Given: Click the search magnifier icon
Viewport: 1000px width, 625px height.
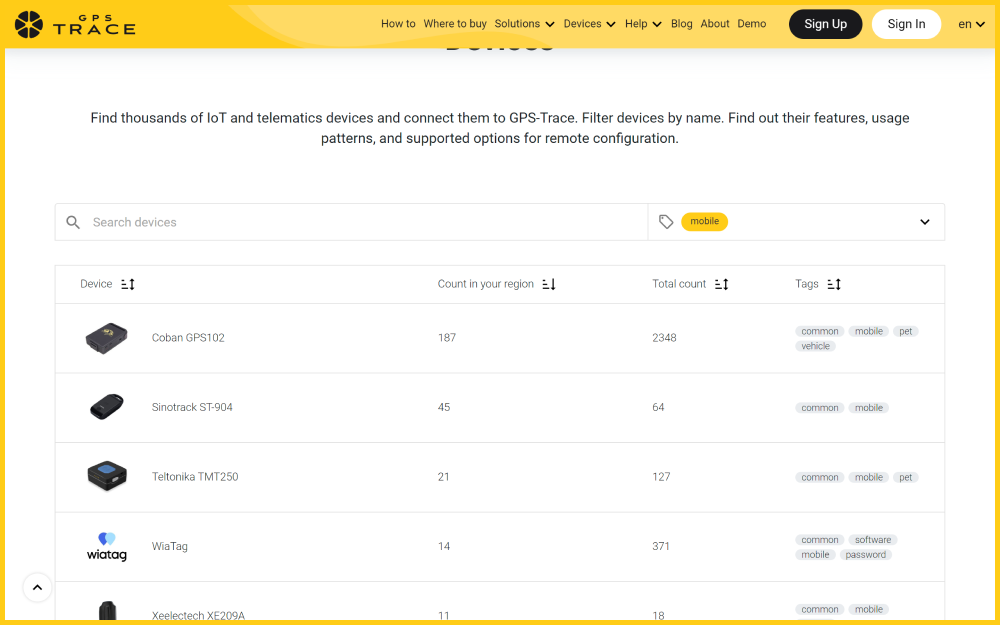Looking at the screenshot, I should point(73,222).
